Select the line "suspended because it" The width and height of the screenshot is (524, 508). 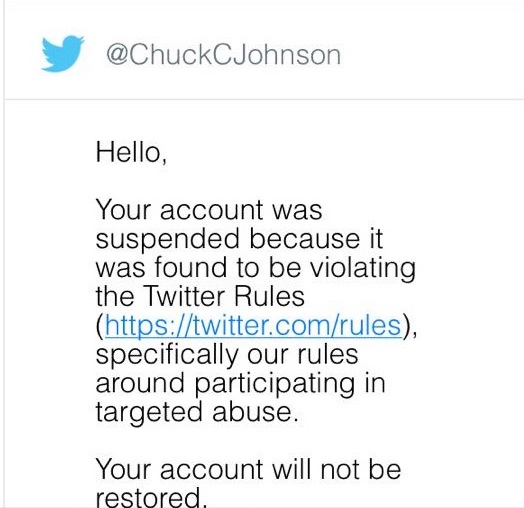(239, 239)
